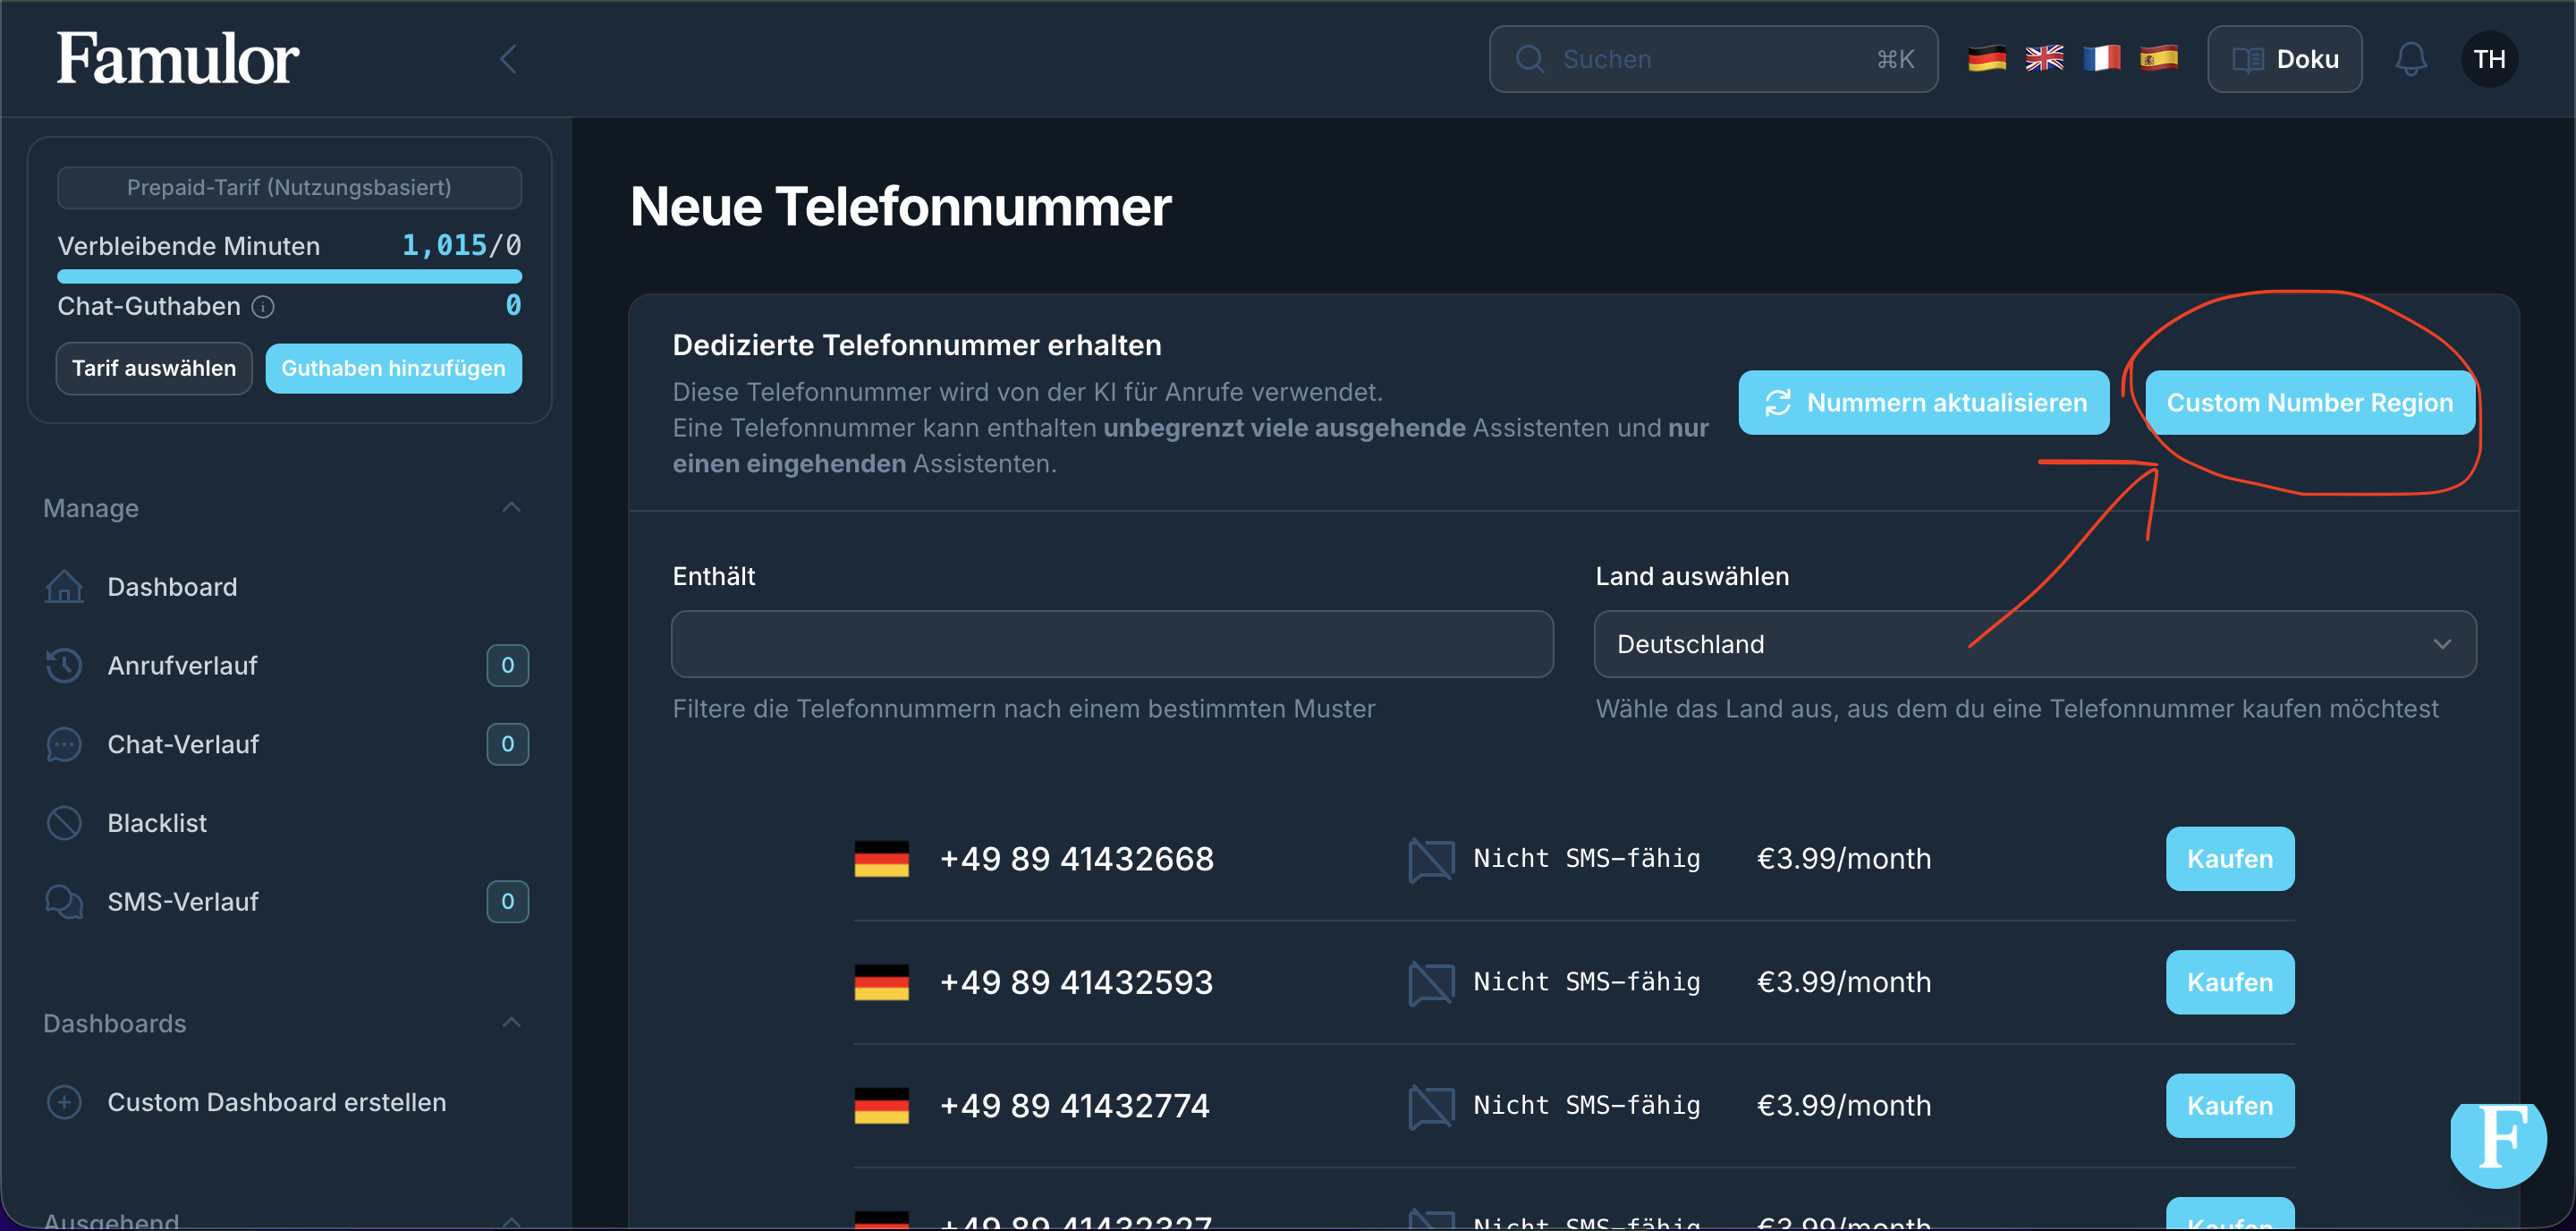Open Dashboard in sidebar
The image size is (2576, 1231).
(x=172, y=587)
